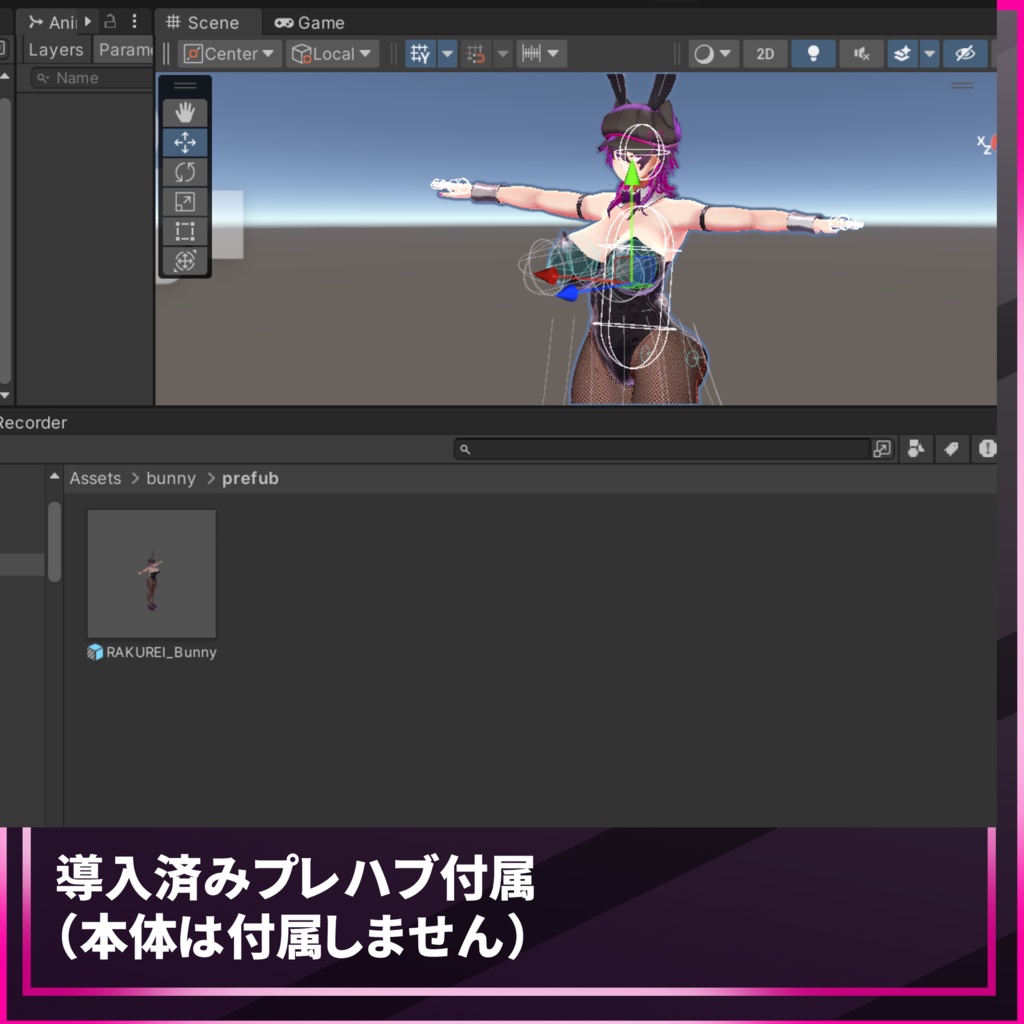Image resolution: width=1024 pixels, height=1024 pixels.
Task: Mute scene audio
Action: tap(861, 53)
